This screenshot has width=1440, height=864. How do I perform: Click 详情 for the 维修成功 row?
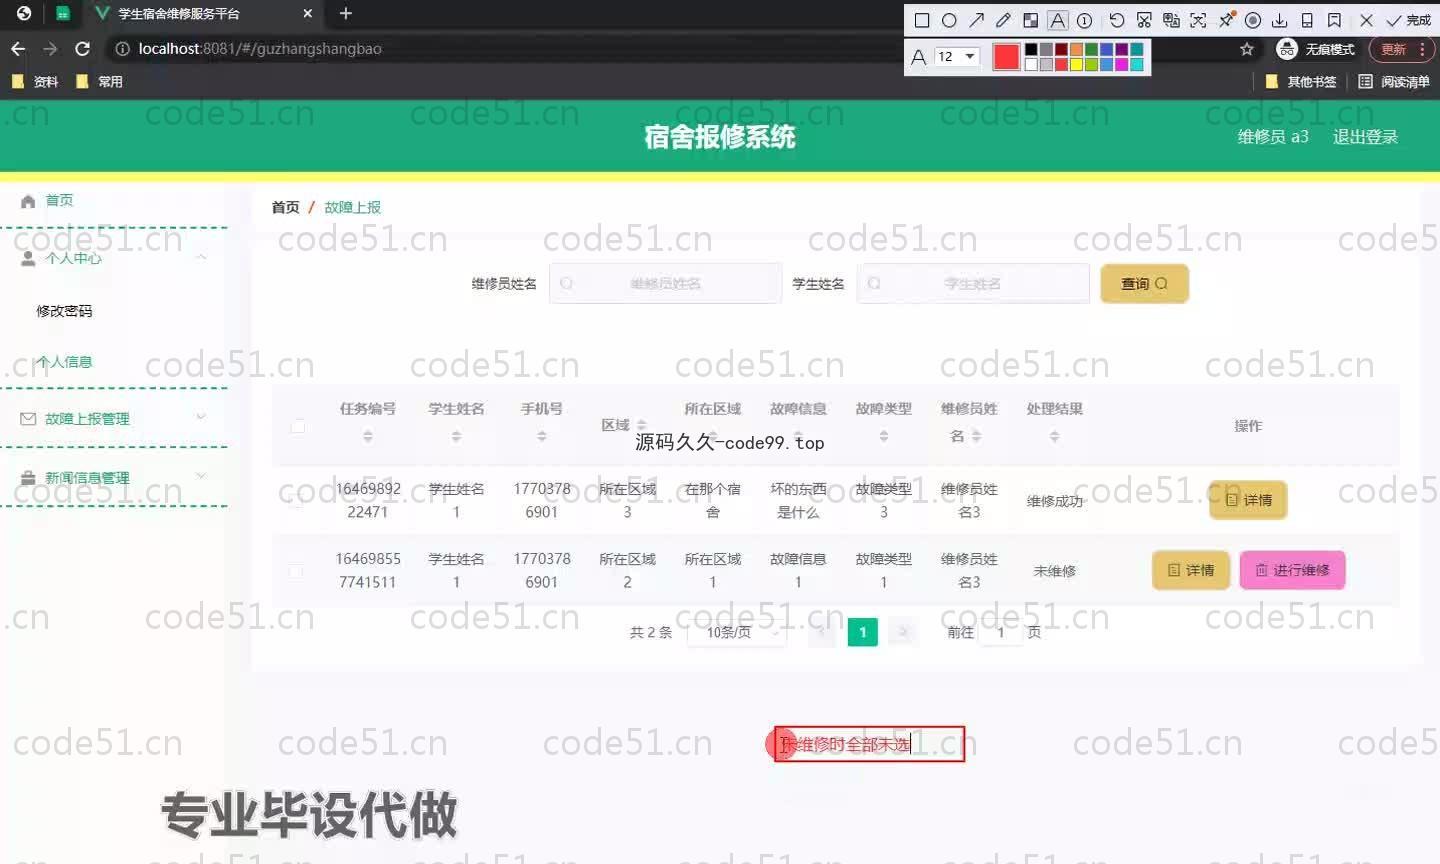[x=1248, y=500]
